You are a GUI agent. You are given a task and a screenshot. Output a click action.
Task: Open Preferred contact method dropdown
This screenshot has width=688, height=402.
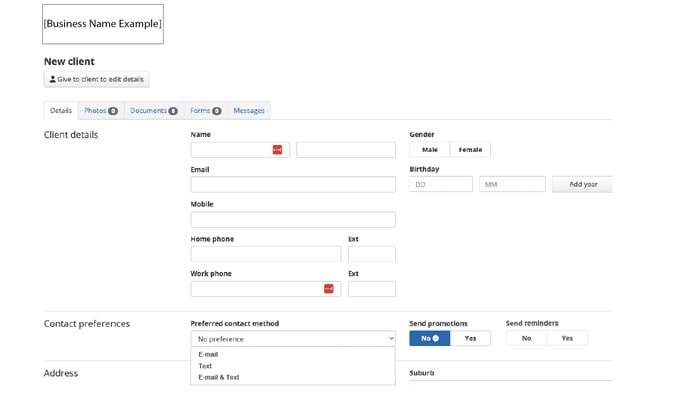tap(293, 339)
